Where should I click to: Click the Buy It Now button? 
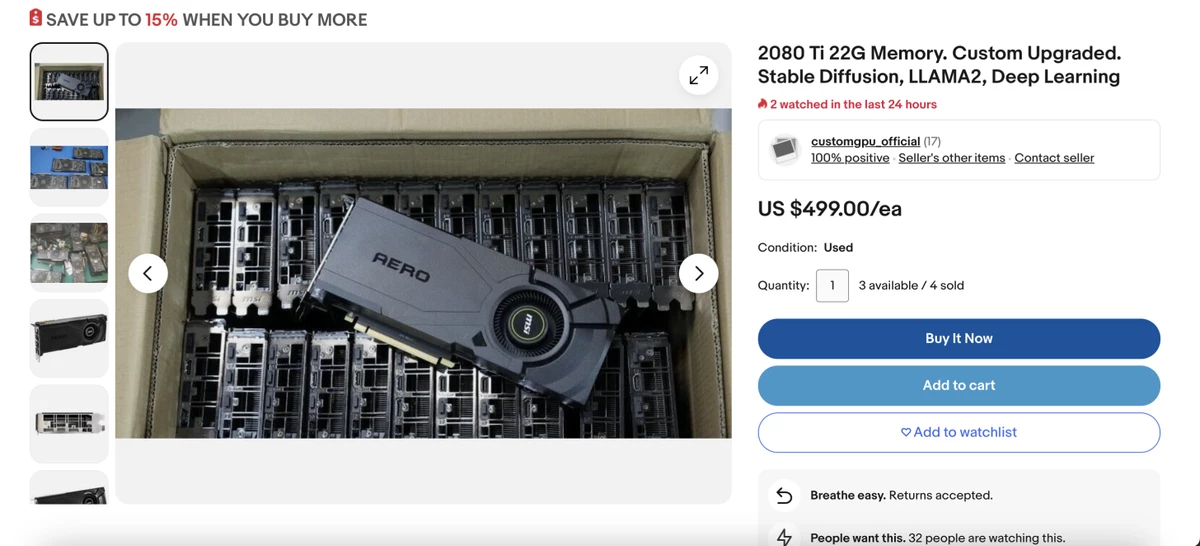coord(959,338)
